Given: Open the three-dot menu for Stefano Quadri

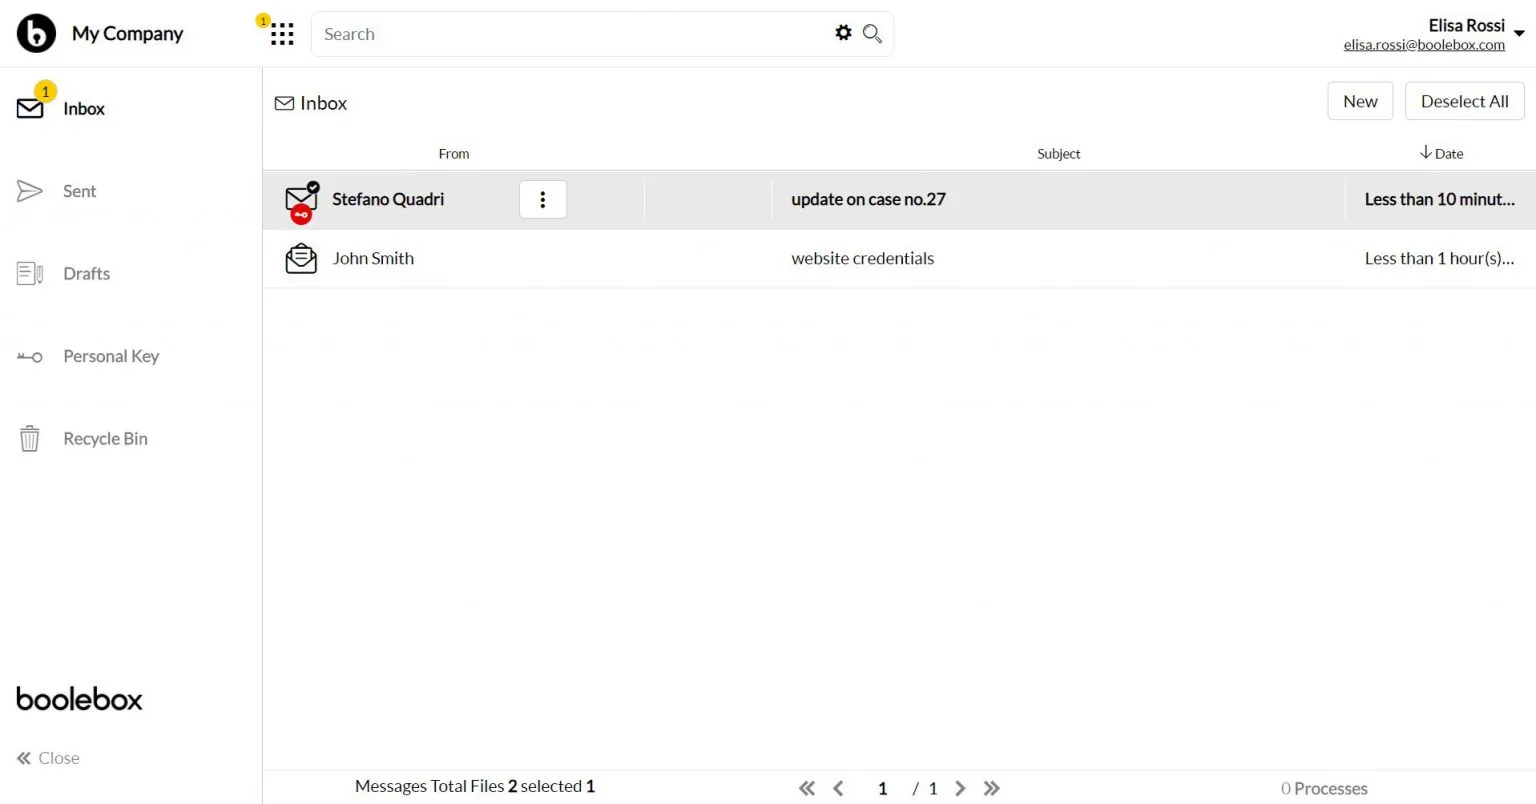Looking at the screenshot, I should pyautogui.click(x=543, y=199).
